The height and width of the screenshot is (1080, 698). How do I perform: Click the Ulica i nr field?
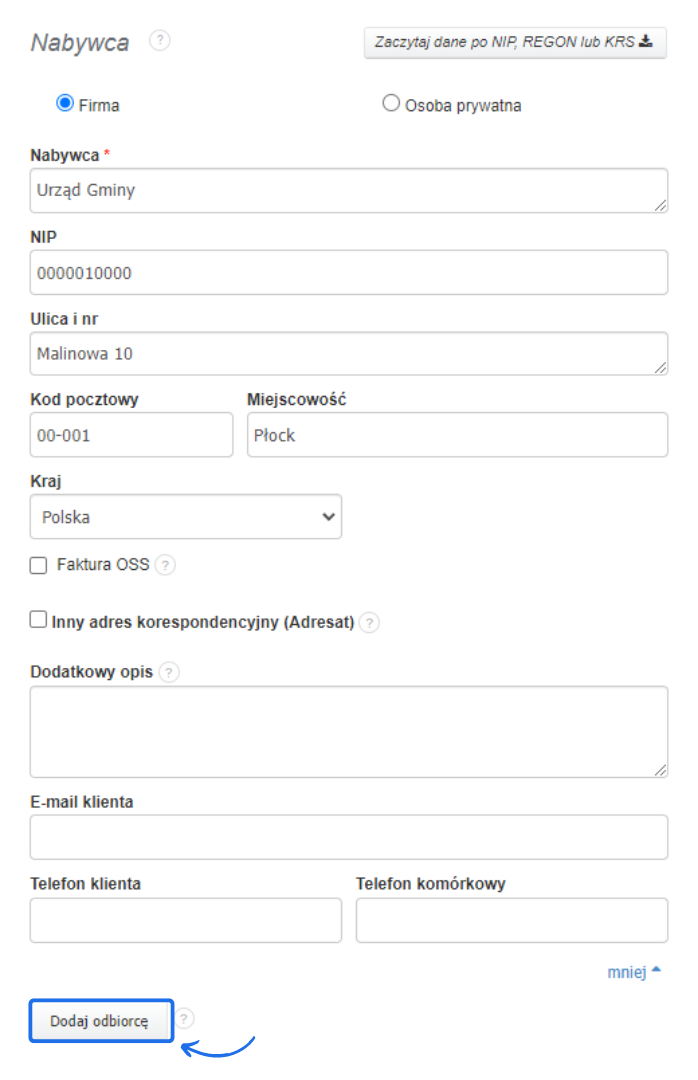click(348, 354)
